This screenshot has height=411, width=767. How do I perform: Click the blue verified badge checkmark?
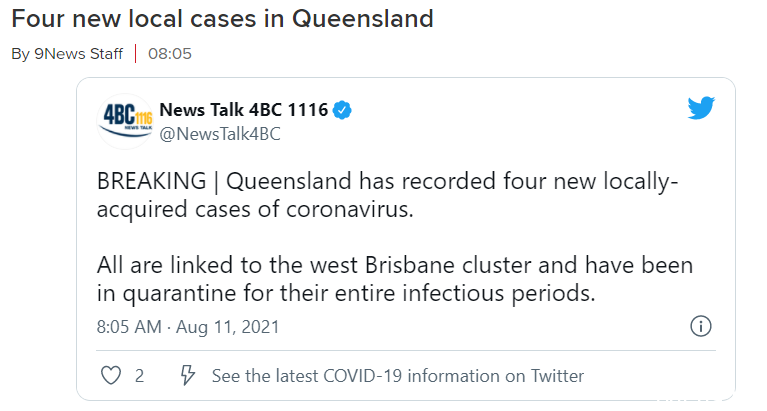[x=342, y=110]
